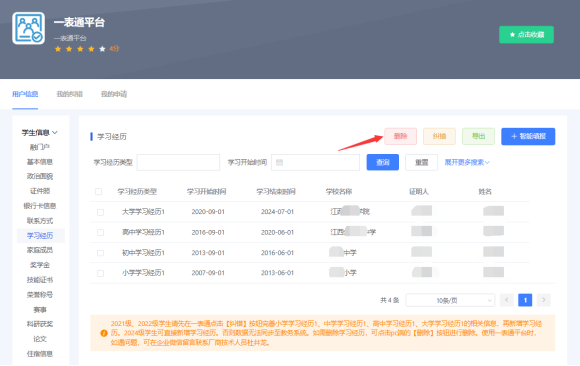Click the calendar icon in 学习开始时间 field
580x366 pixels.
click(x=280, y=162)
